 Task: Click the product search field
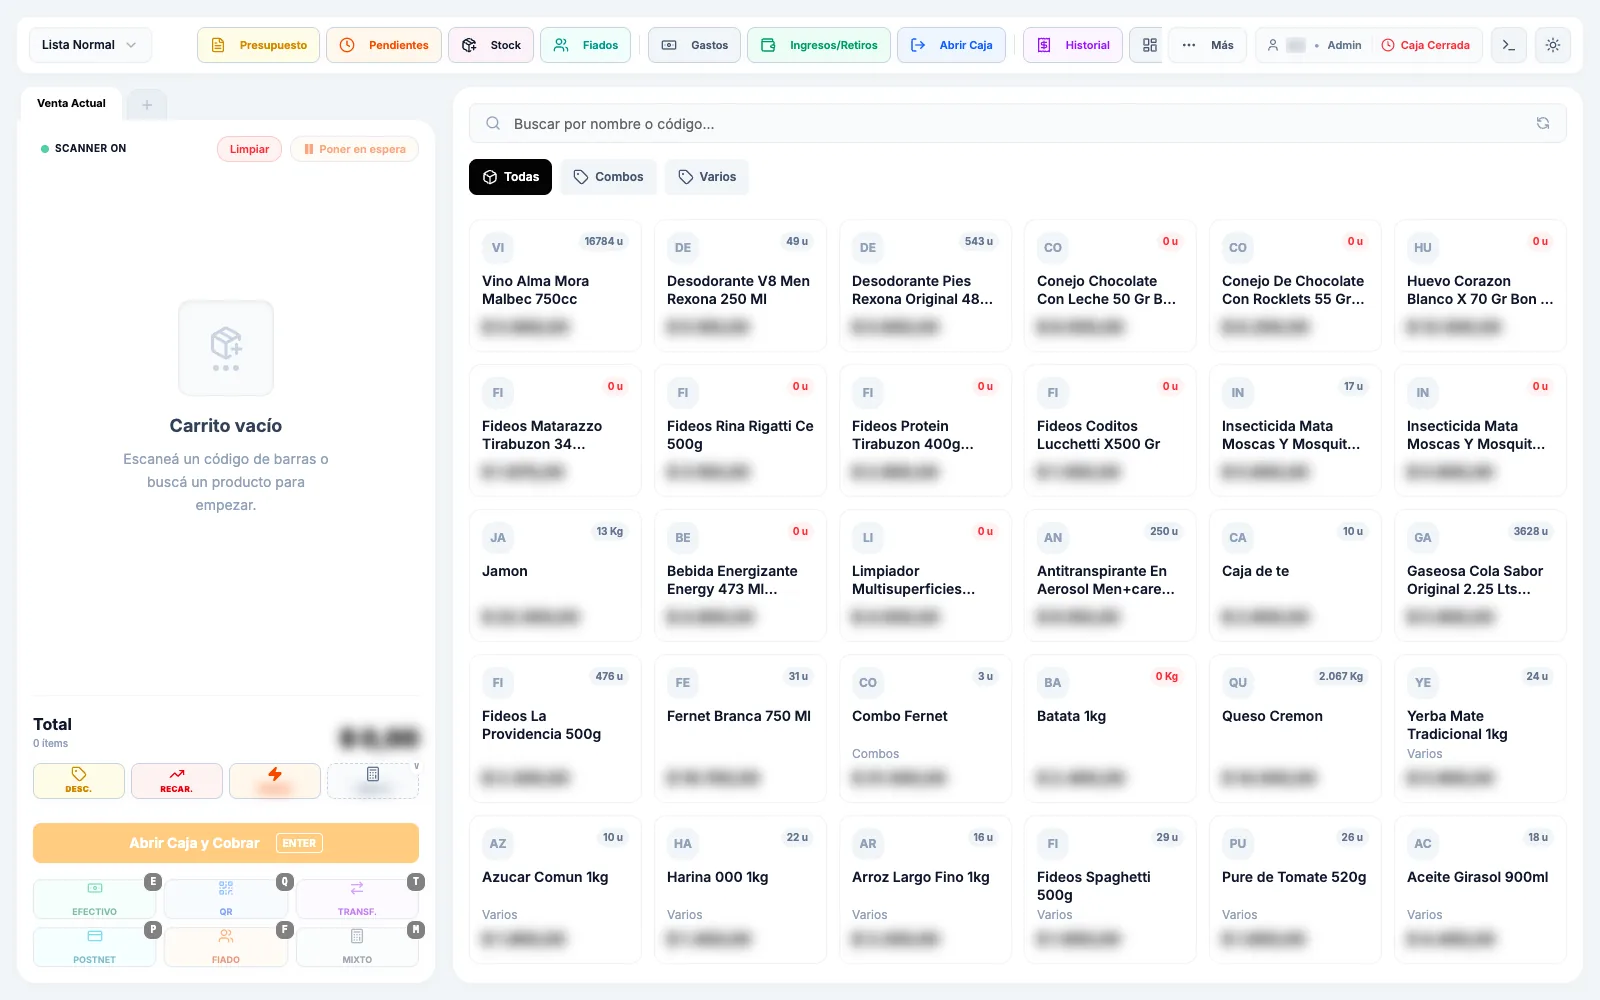coord(1017,124)
